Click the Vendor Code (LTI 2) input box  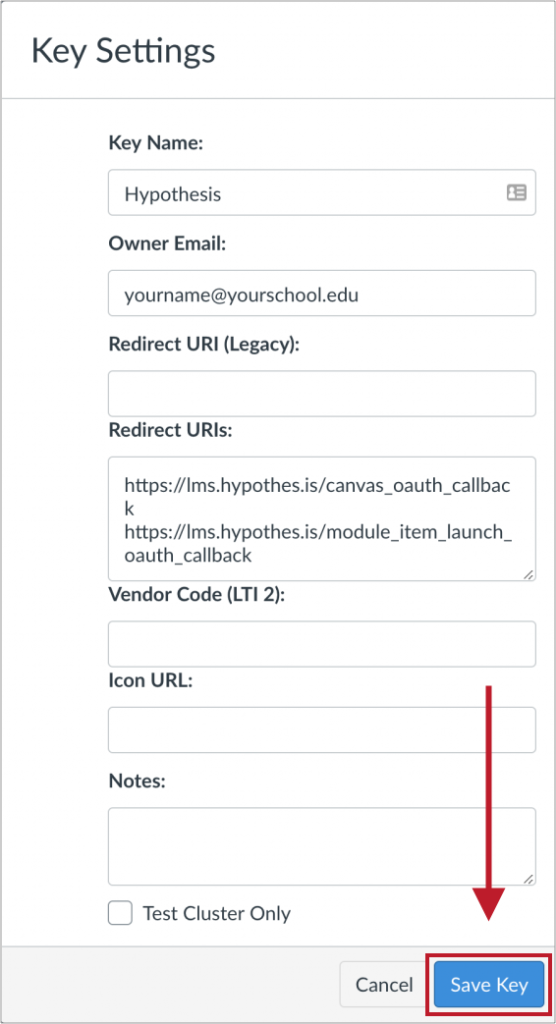322,644
